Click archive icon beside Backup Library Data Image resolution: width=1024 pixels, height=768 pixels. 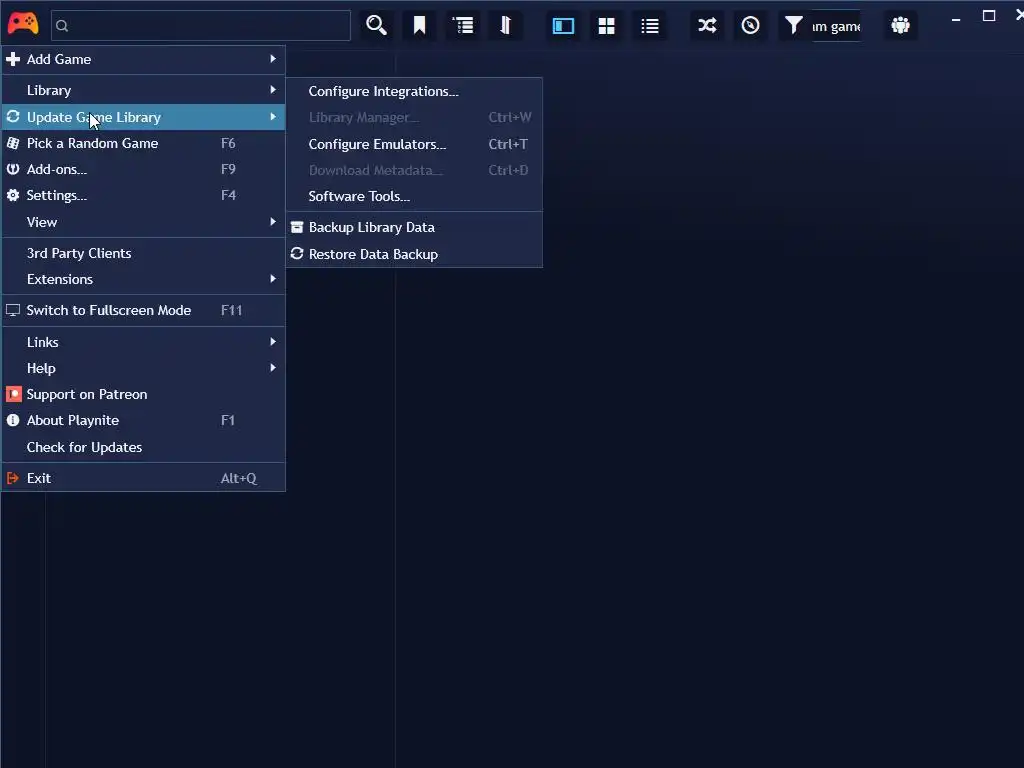tap(297, 227)
